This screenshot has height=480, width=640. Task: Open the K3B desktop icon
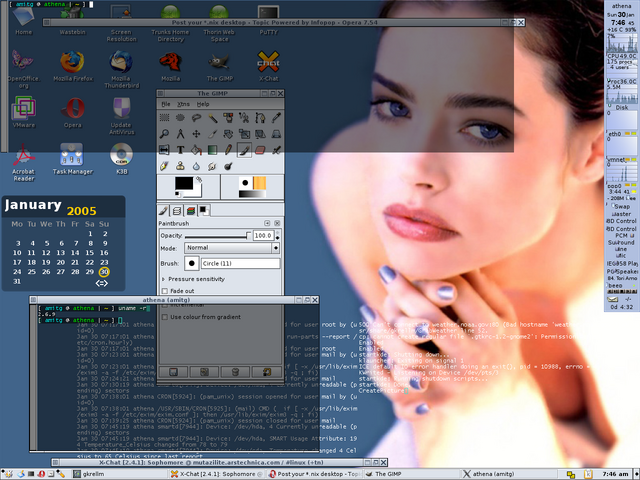pos(122,159)
